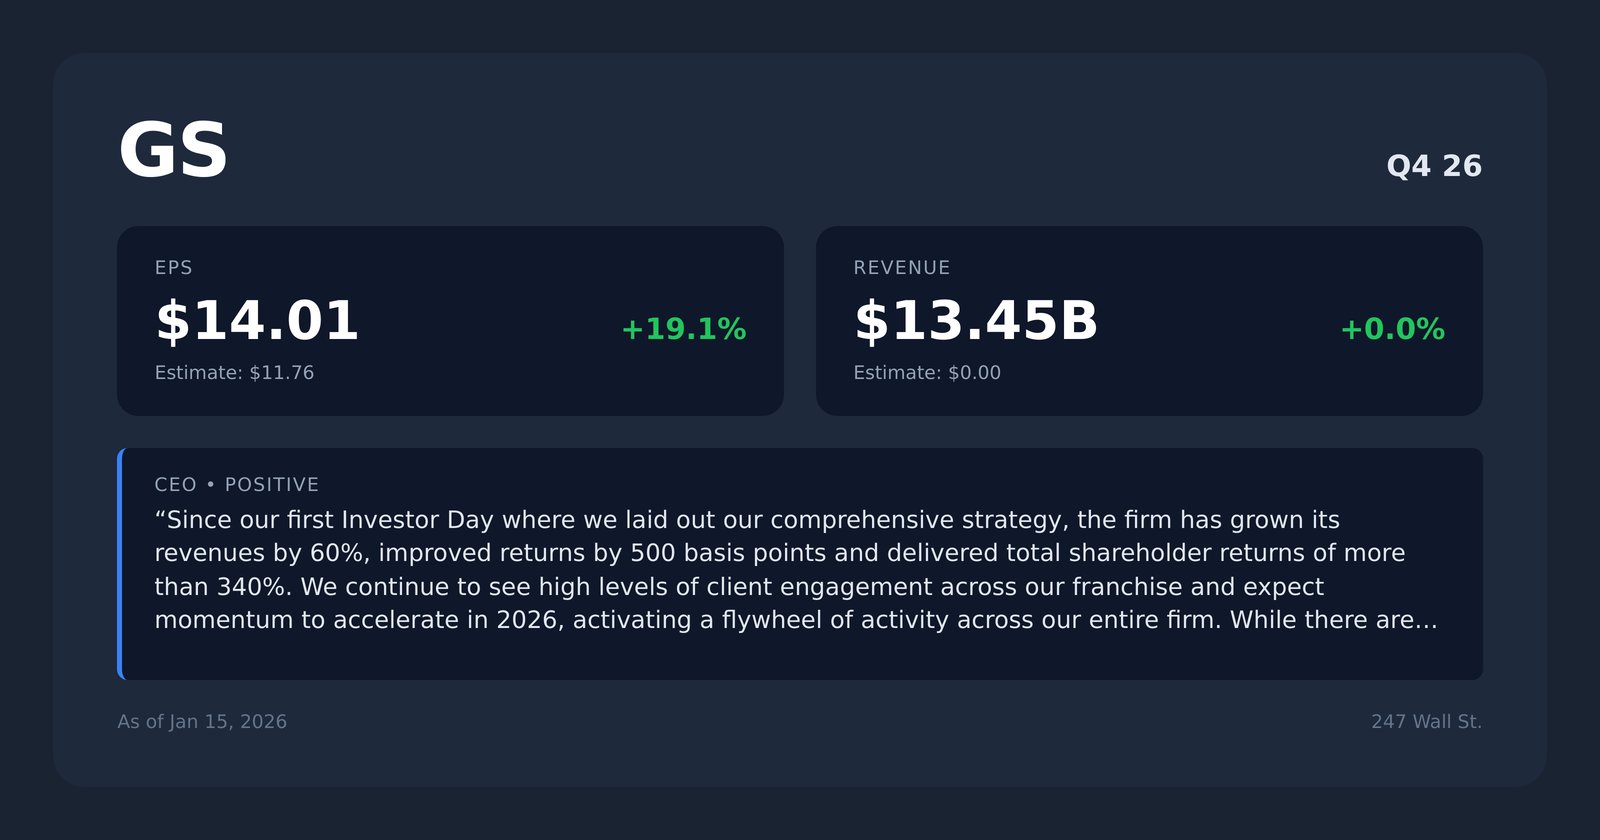Click the truncated "While there are…" quote ending
This screenshot has height=840, width=1600.
[x=1334, y=620]
